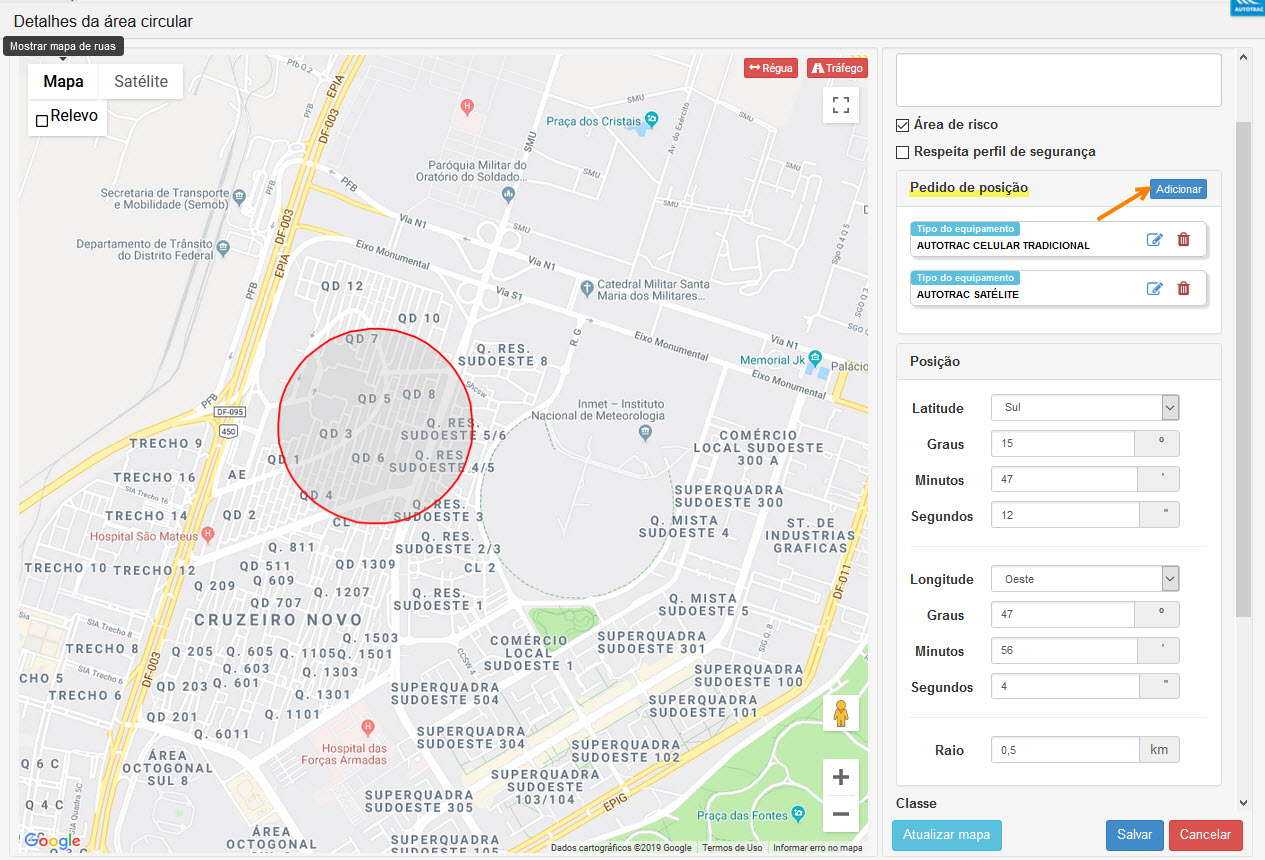Click the Latitude Graus input field
This screenshot has height=860, width=1265.
(x=1063, y=443)
